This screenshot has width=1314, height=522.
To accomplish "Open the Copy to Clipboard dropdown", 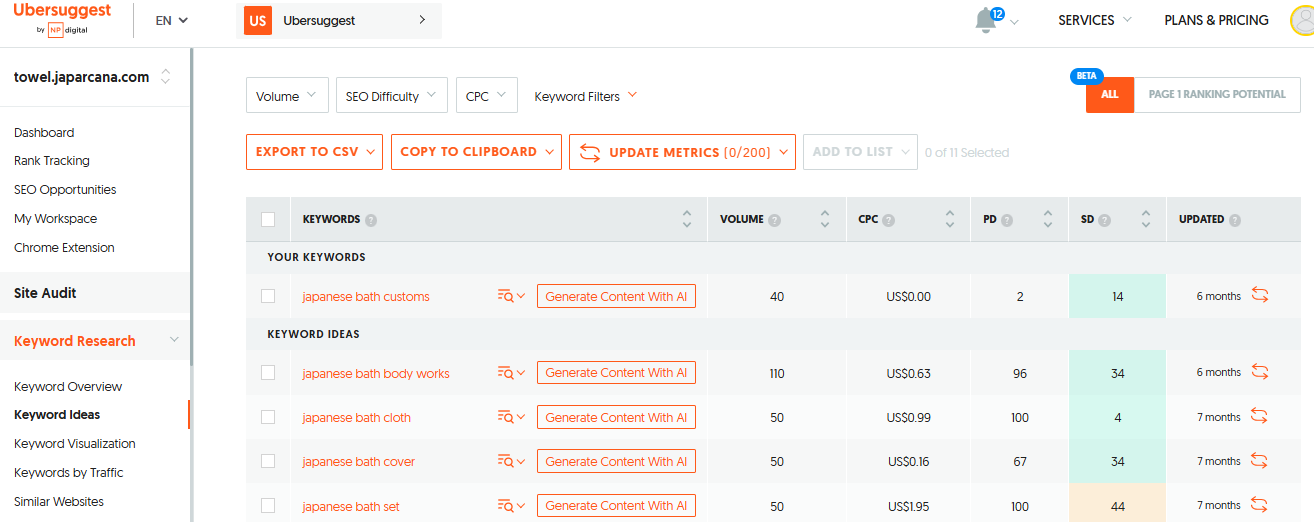I will click(x=476, y=152).
